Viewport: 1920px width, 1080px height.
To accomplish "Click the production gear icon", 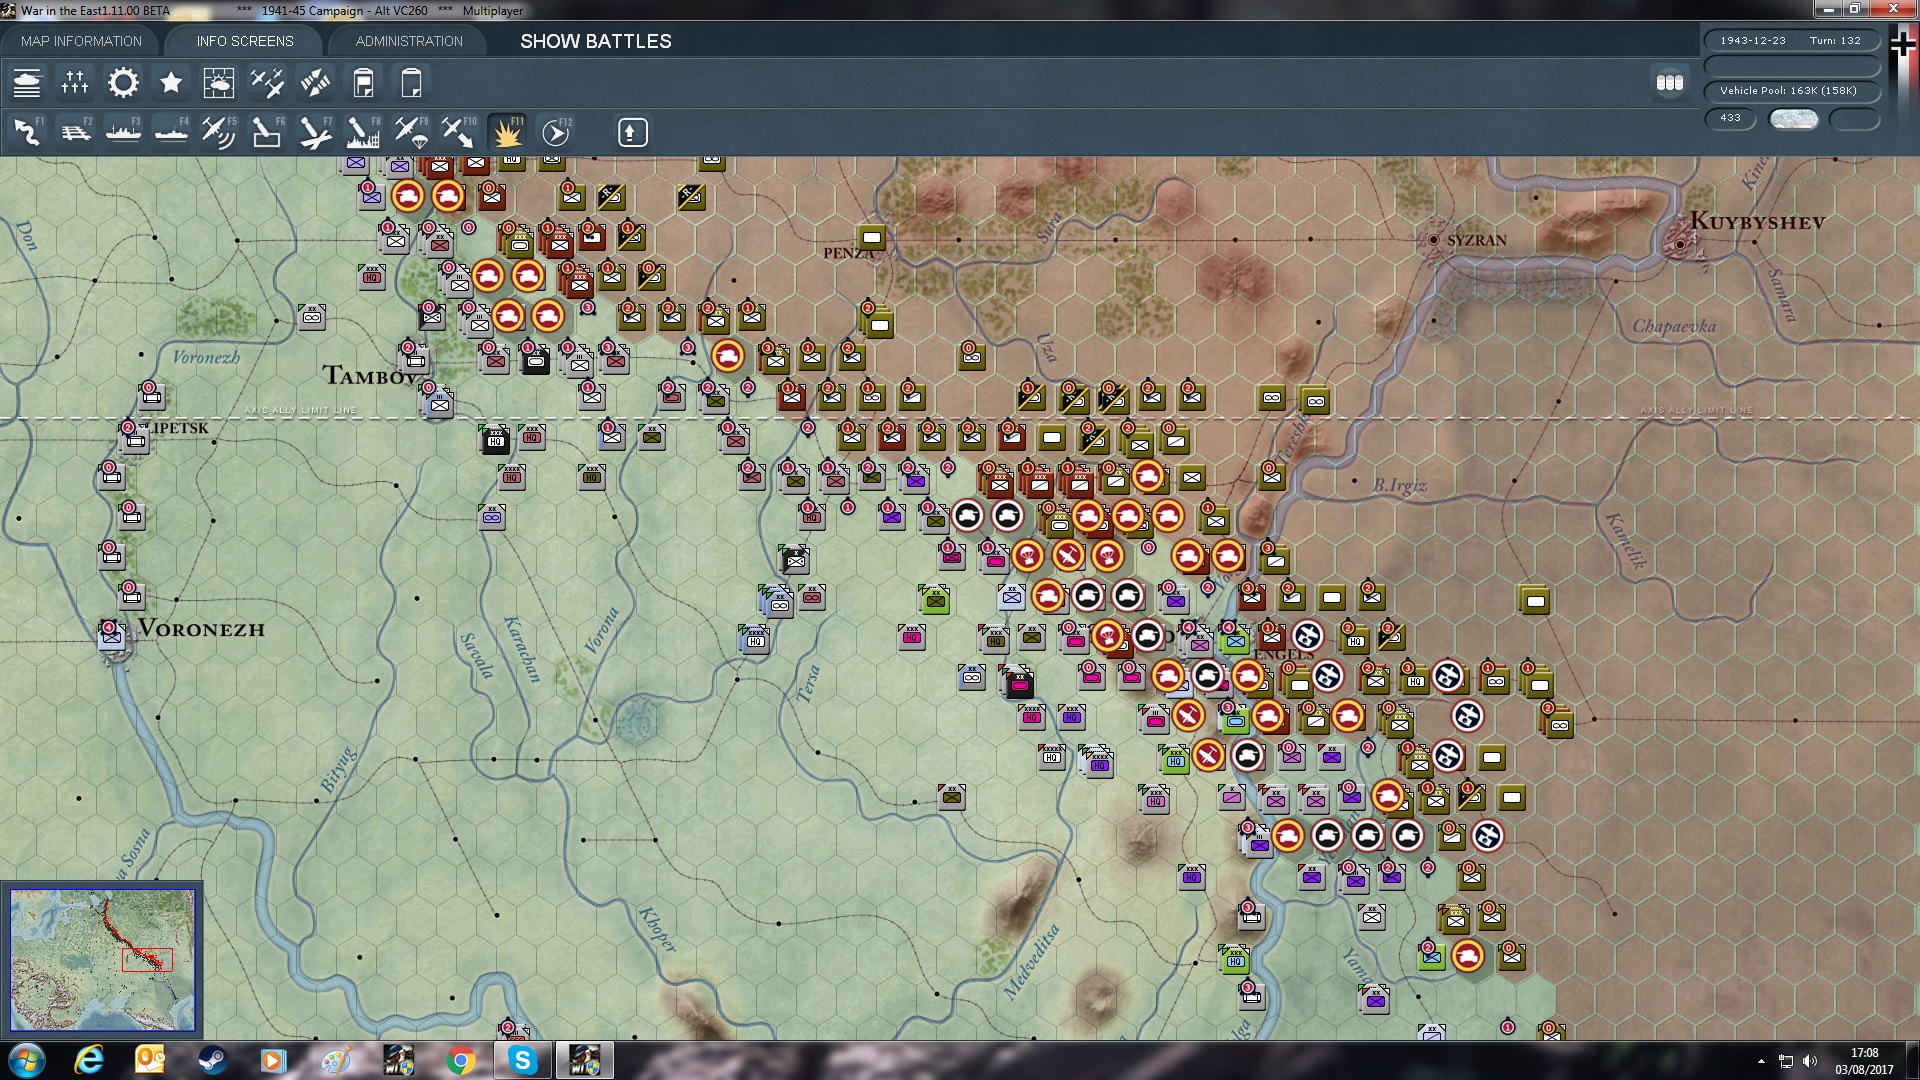I will click(x=123, y=83).
